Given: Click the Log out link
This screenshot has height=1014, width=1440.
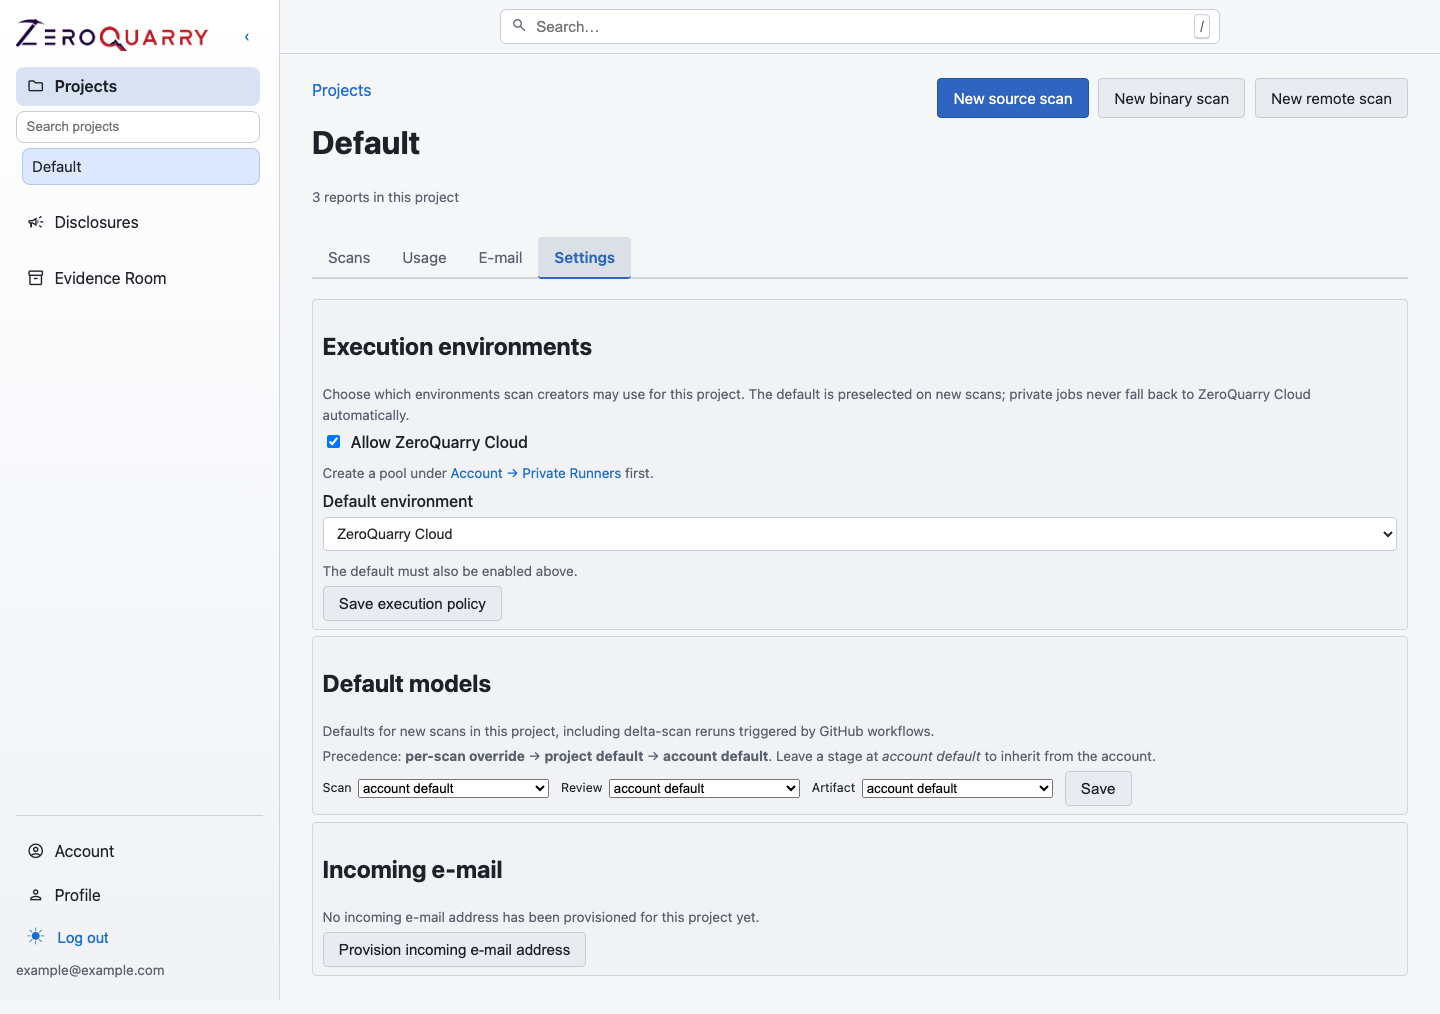Looking at the screenshot, I should pos(83,938).
